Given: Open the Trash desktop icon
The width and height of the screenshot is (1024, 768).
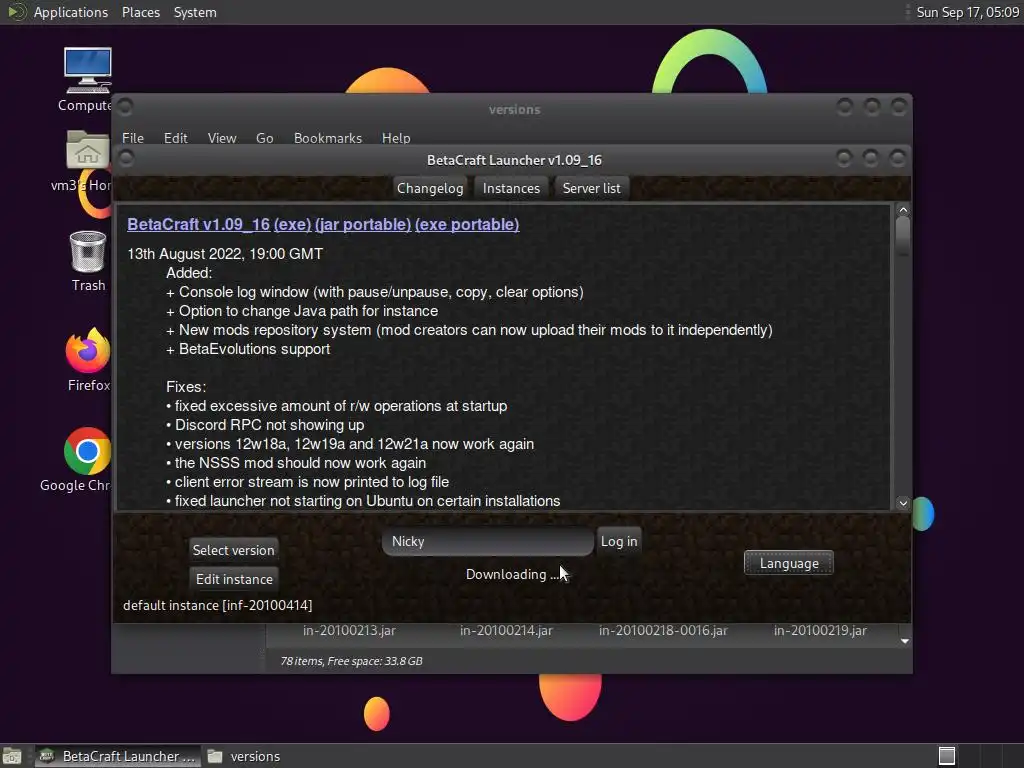Looking at the screenshot, I should (88, 261).
